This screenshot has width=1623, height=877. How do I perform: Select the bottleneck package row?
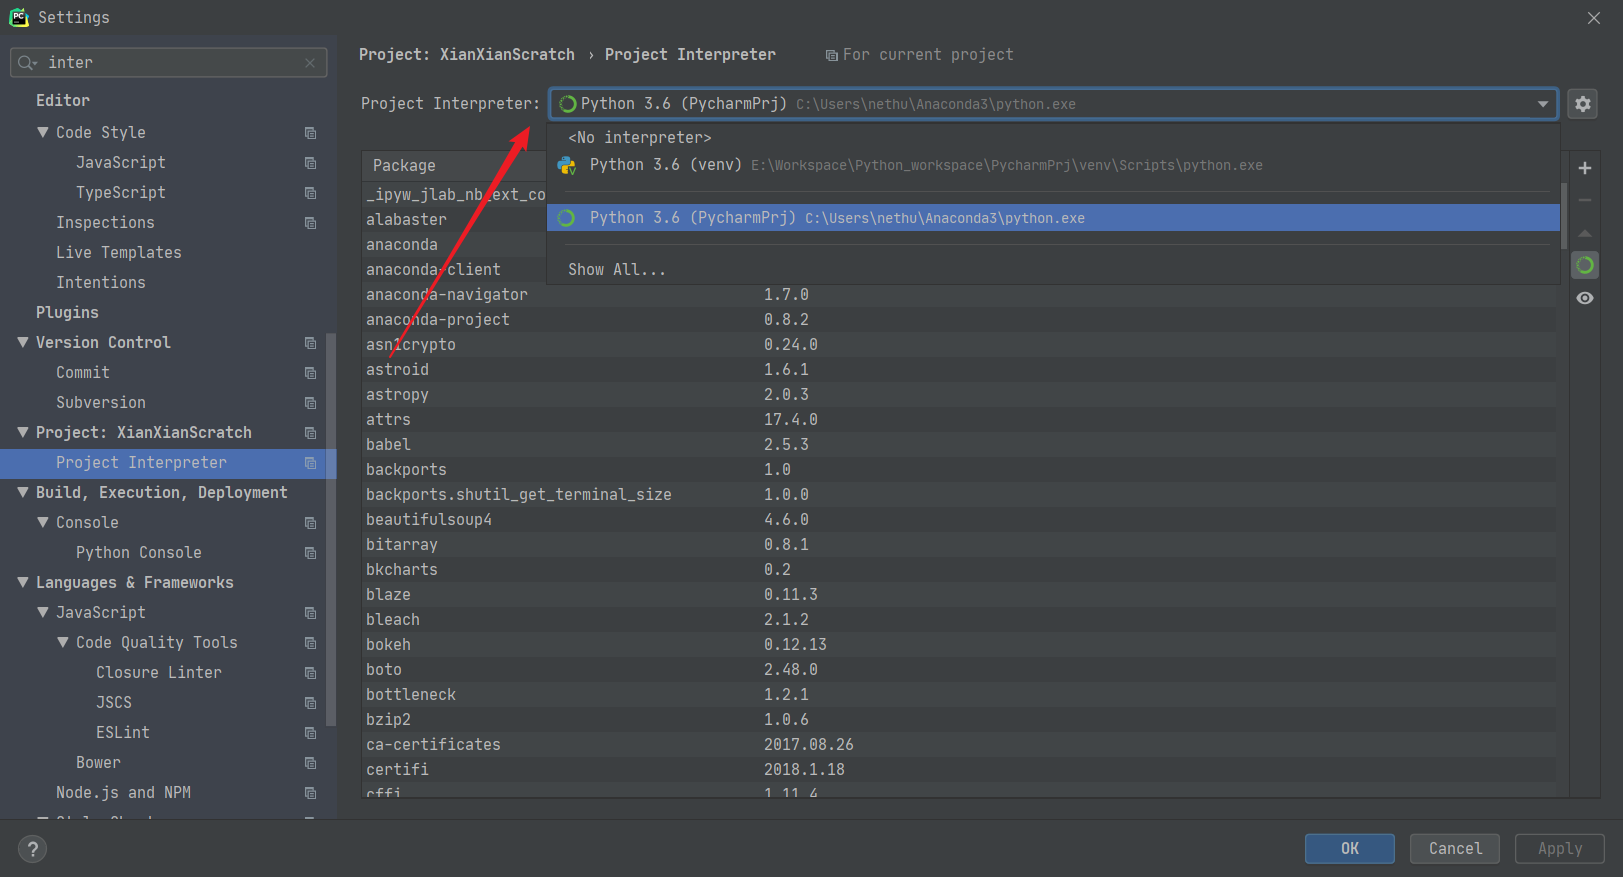[958, 695]
